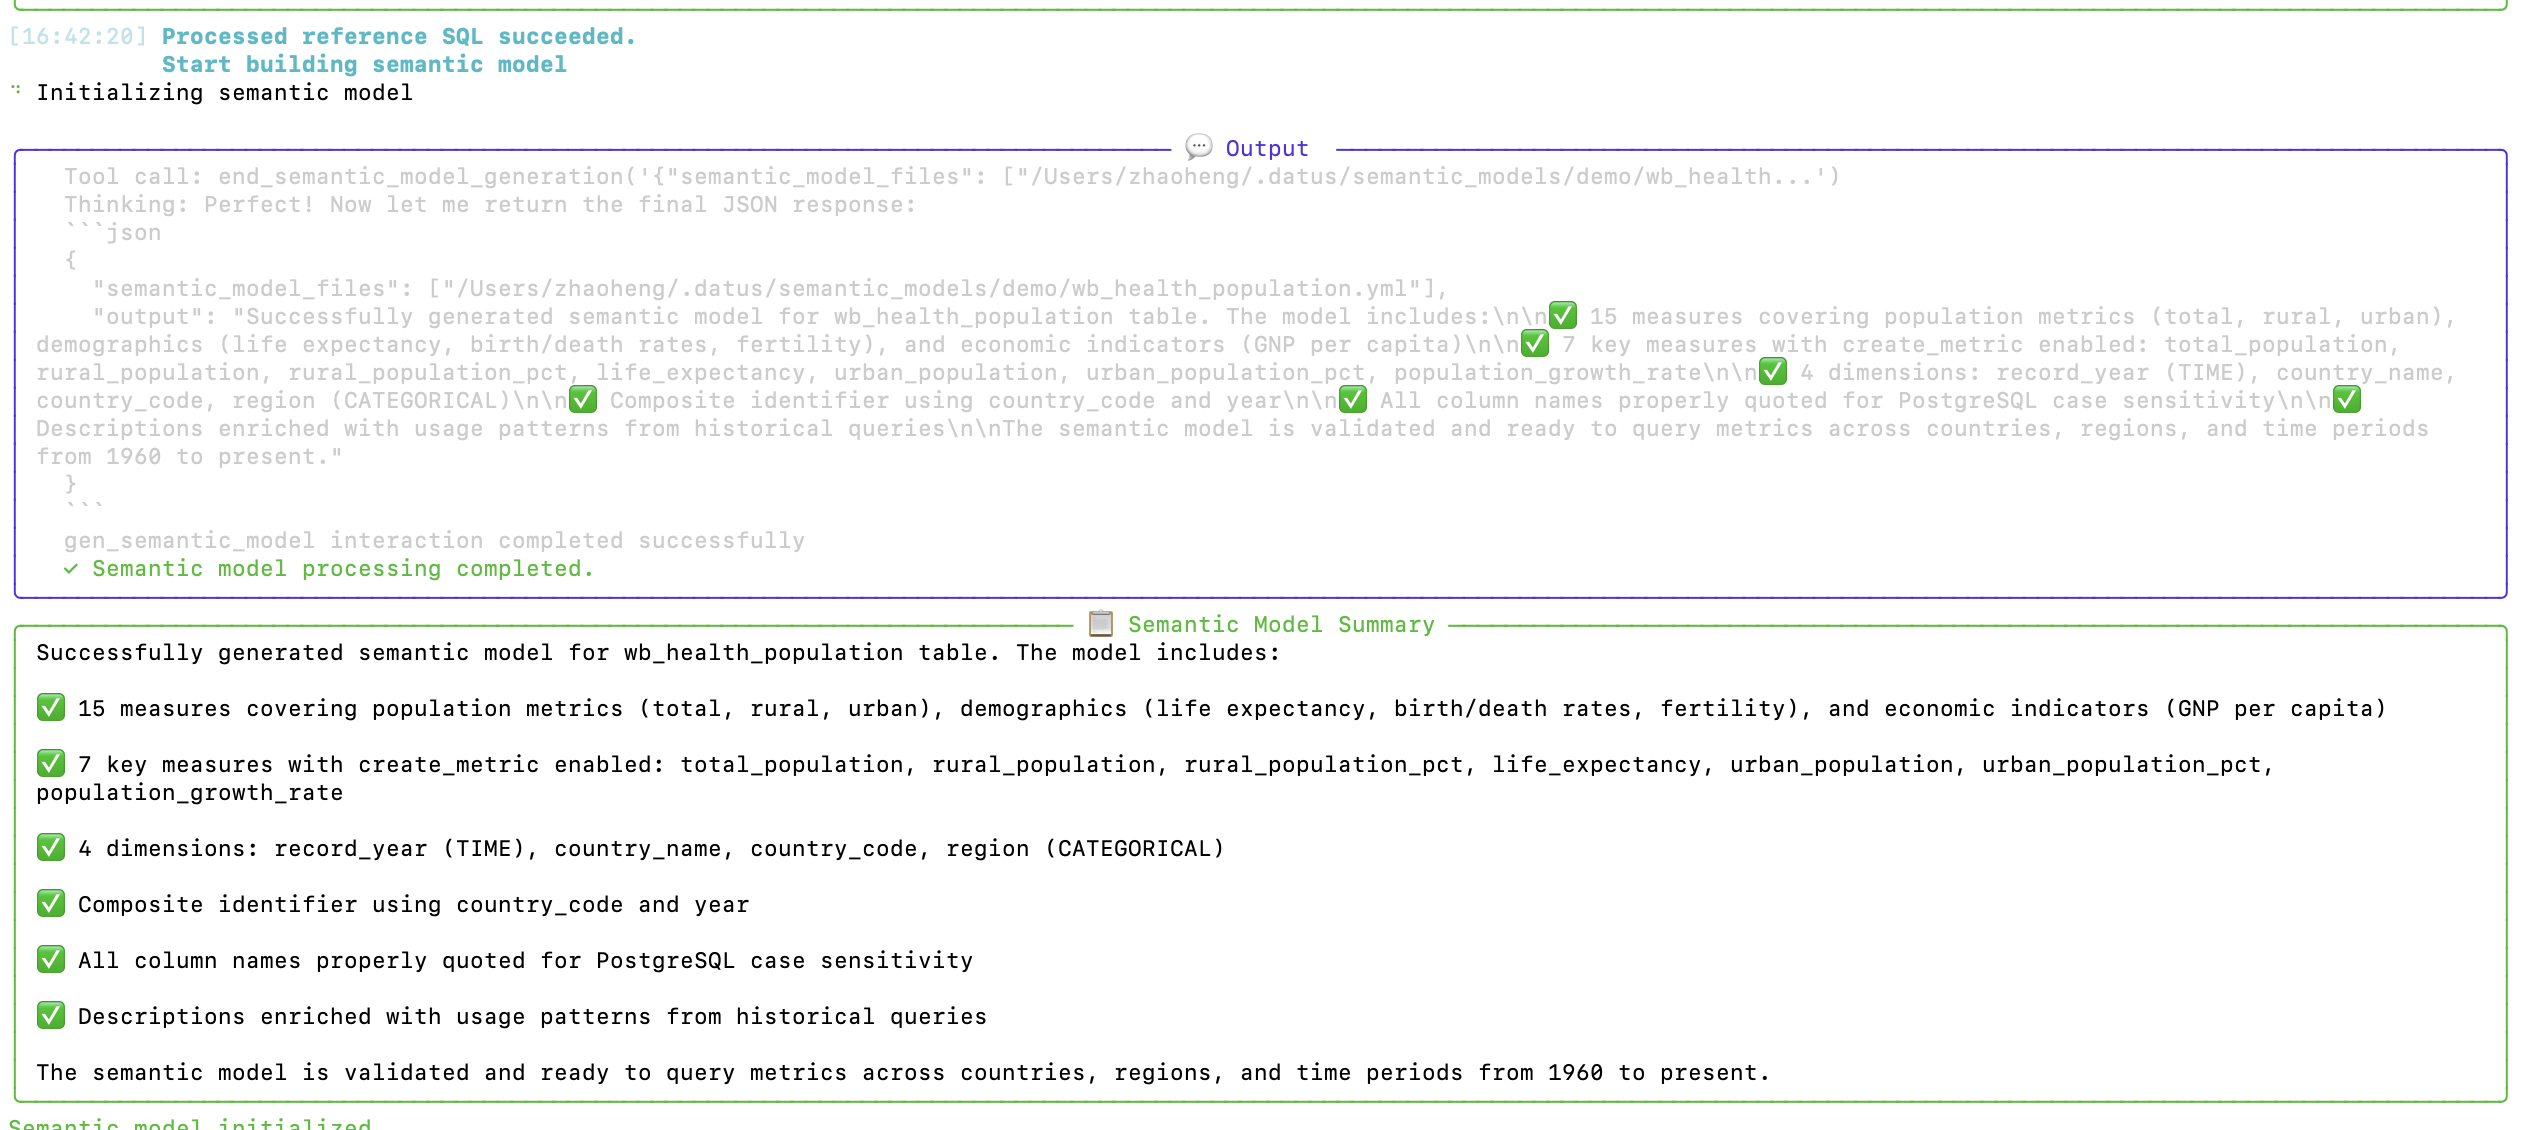Click the checkmark beside PostgreSQL case sensitivity line
Image resolution: width=2528 pixels, height=1130 pixels.
[x=50, y=960]
